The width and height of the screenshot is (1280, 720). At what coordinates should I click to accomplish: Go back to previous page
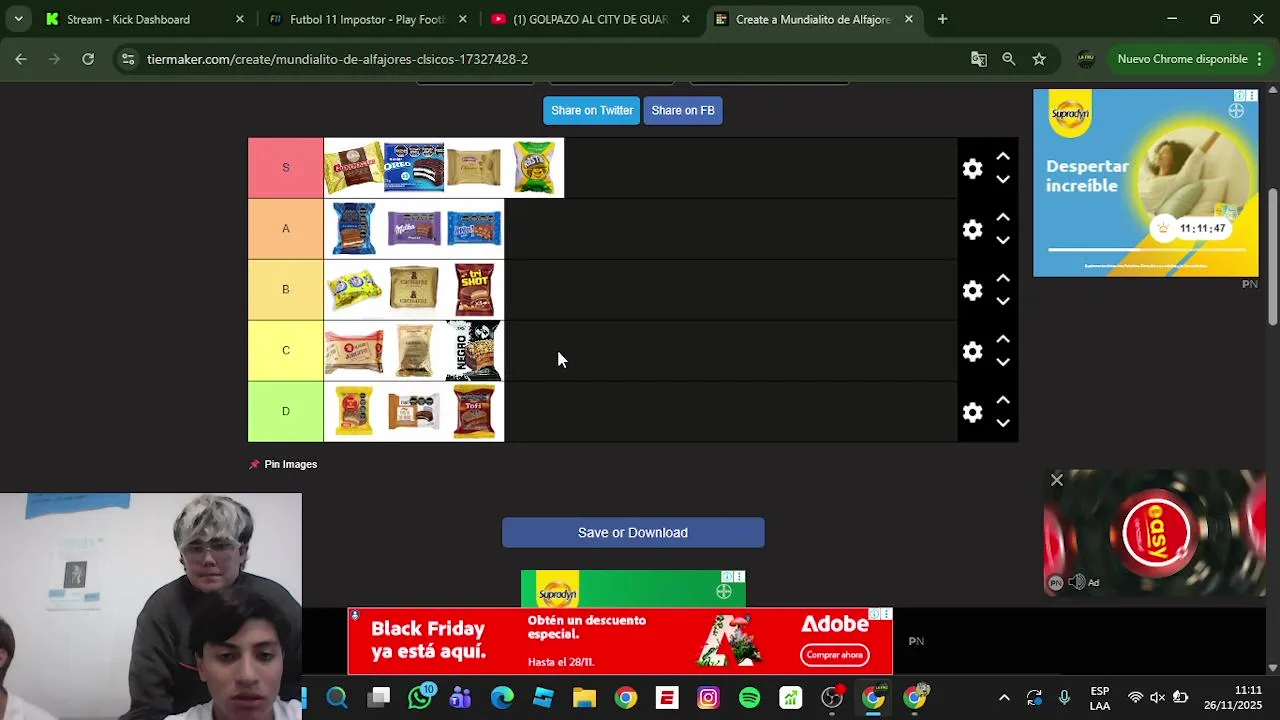click(21, 59)
